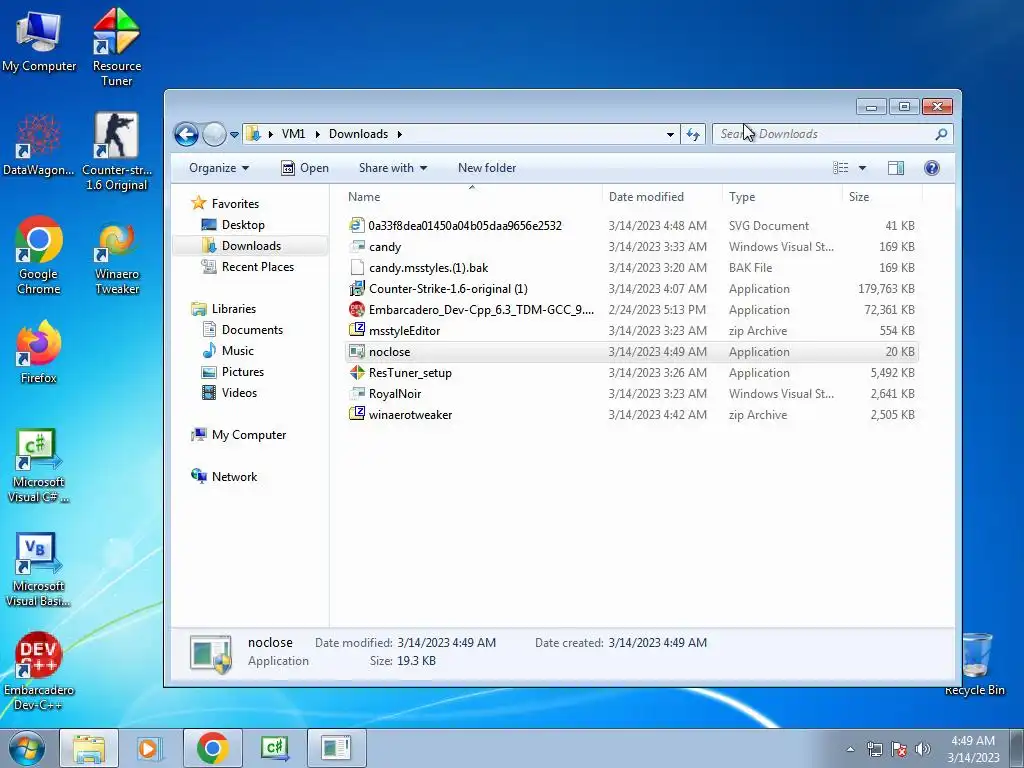This screenshot has height=768, width=1024.
Task: Click Open in the toolbar
Action: [305, 168]
